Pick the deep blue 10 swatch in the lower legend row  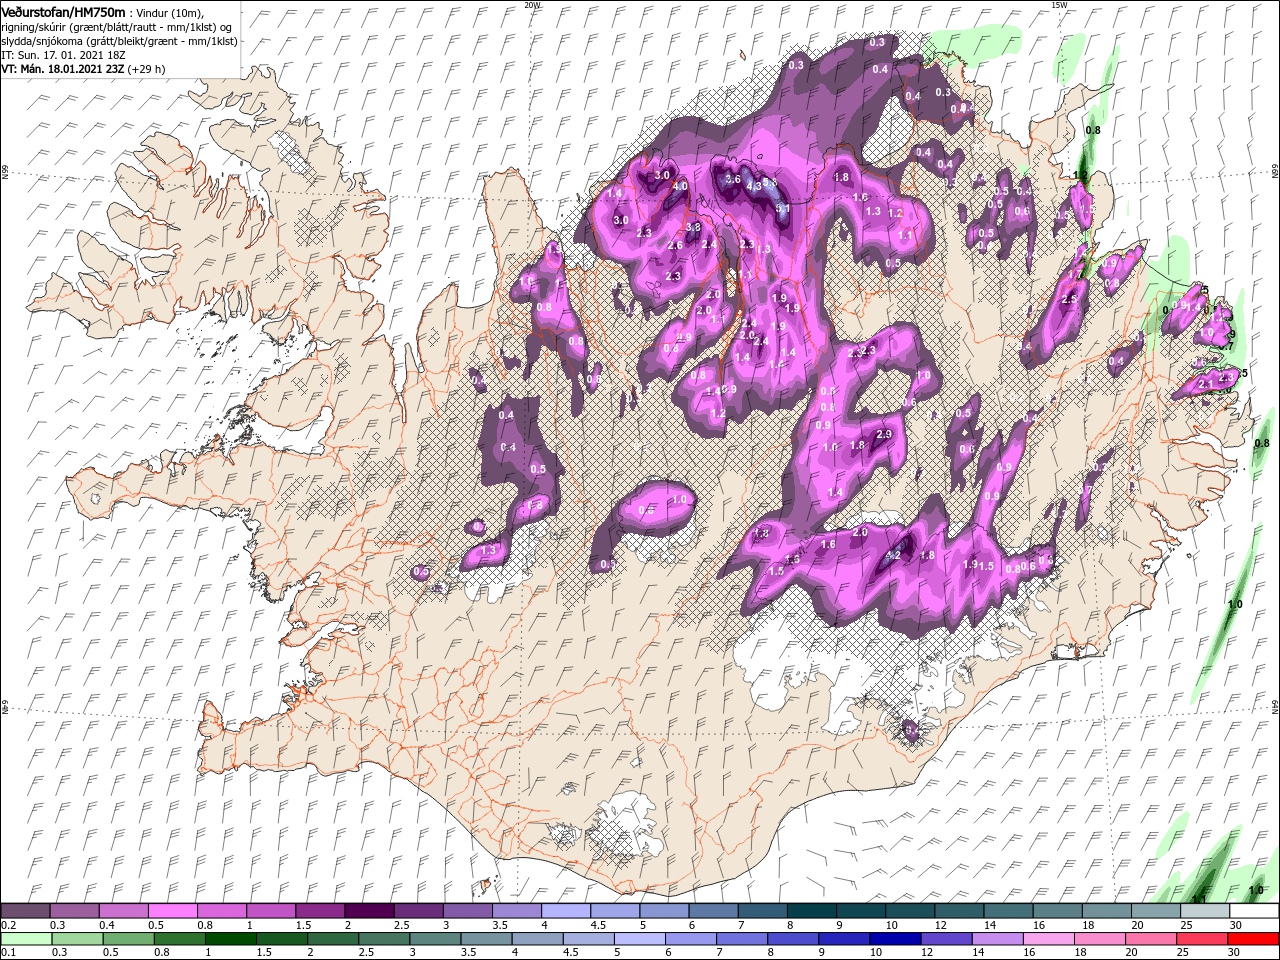[896, 938]
